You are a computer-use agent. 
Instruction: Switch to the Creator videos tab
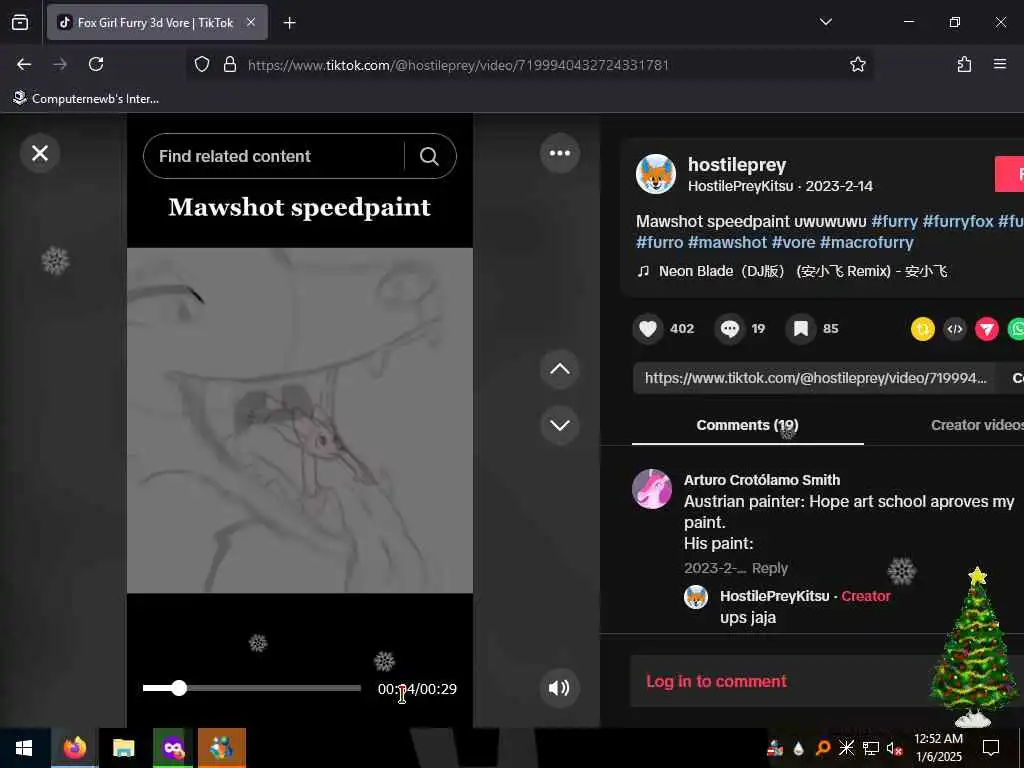977,425
